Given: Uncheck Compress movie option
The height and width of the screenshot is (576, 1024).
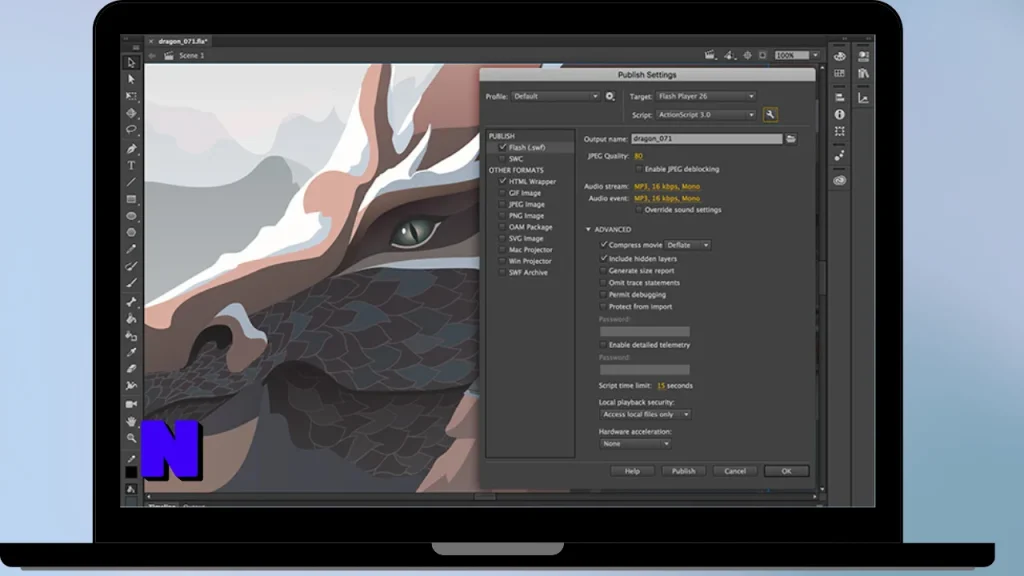Looking at the screenshot, I should tap(603, 245).
